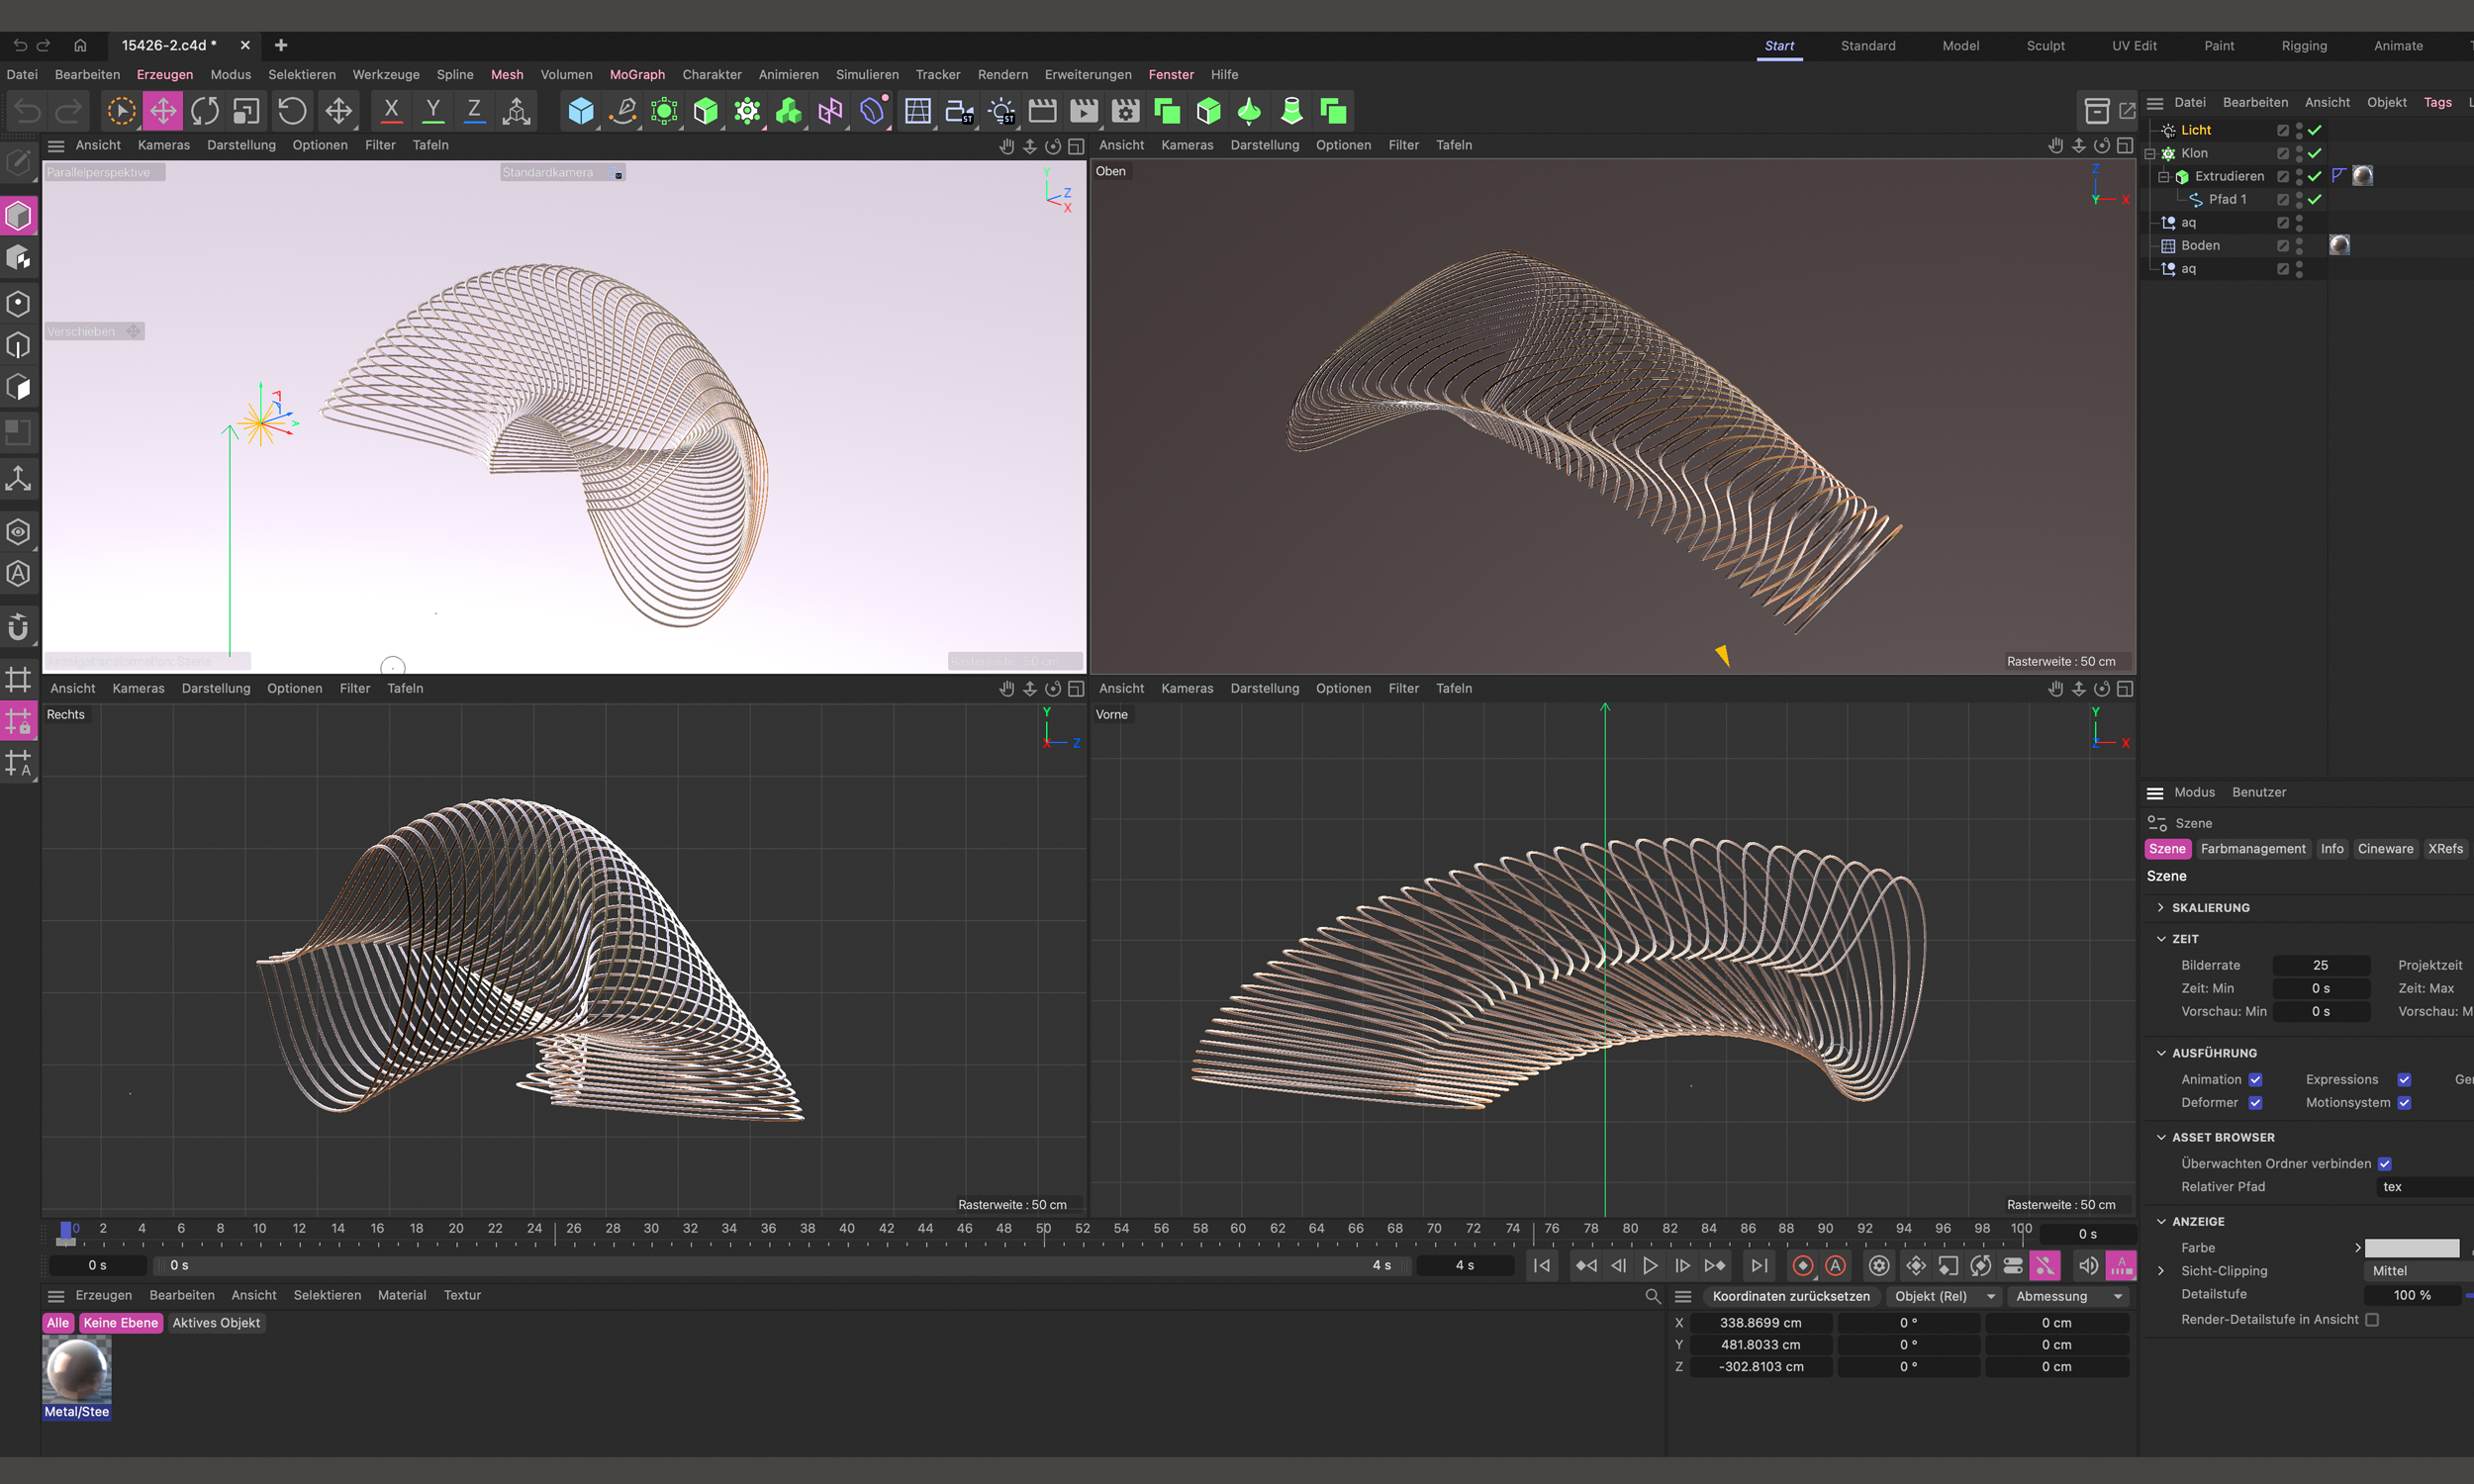Enable Render-Detailstufe in Ansicht checkbox
This screenshot has width=2474, height=1484.
[2372, 1319]
